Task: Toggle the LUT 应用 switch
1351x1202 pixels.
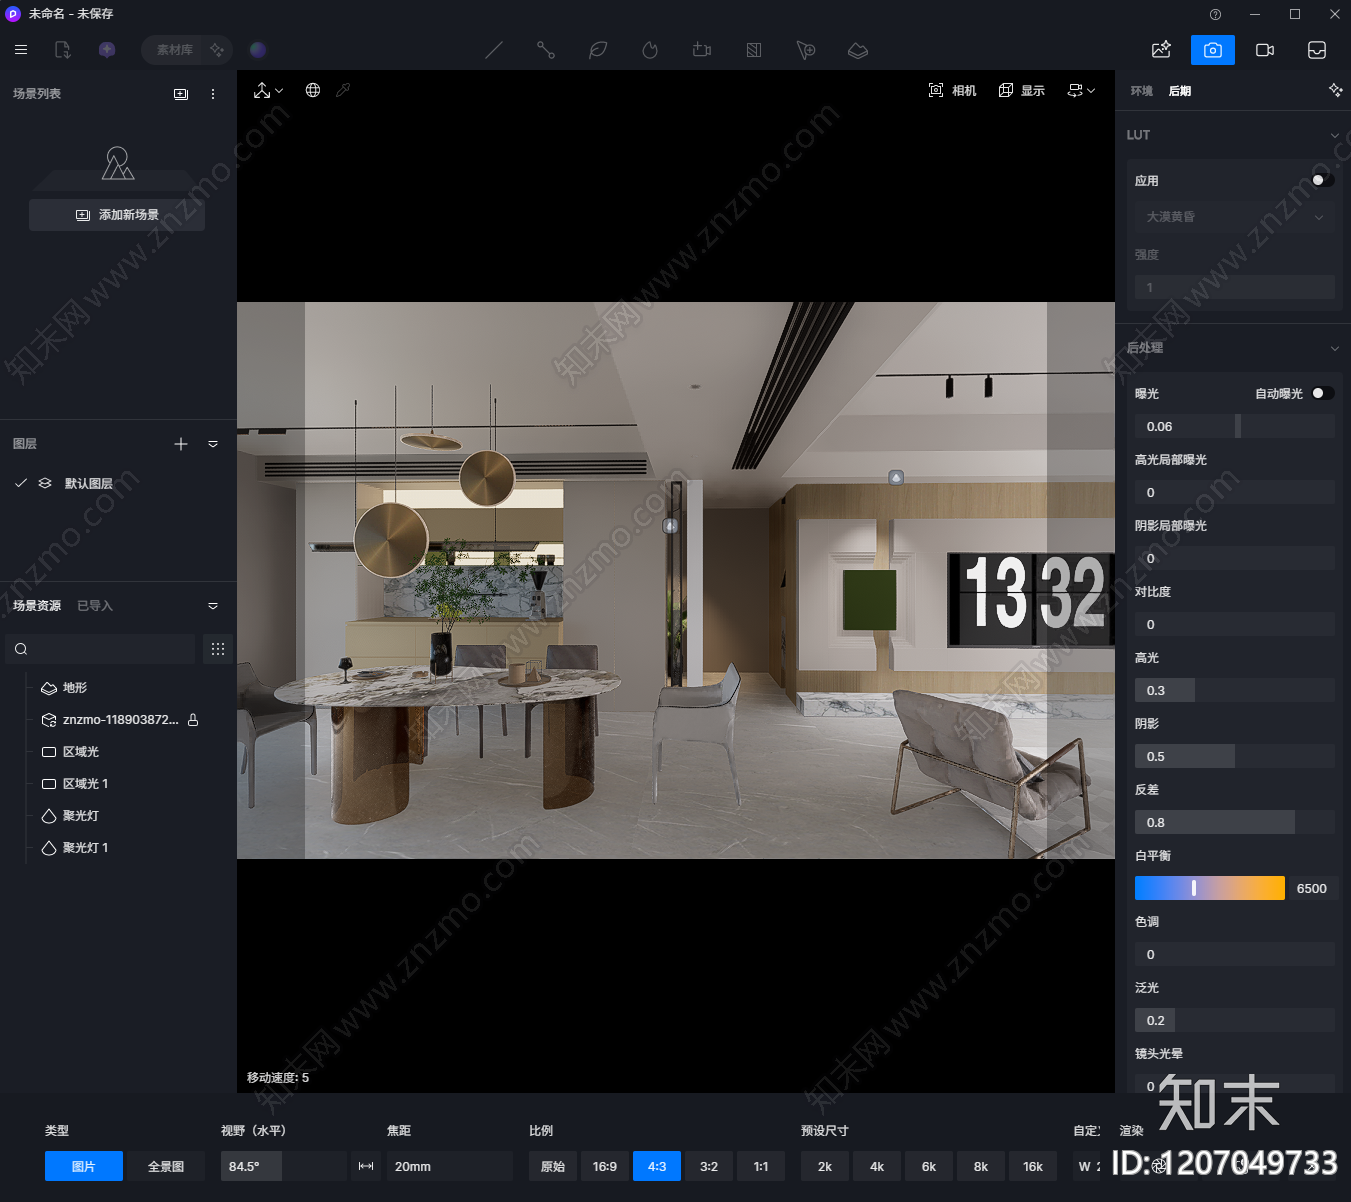Action: [1322, 180]
